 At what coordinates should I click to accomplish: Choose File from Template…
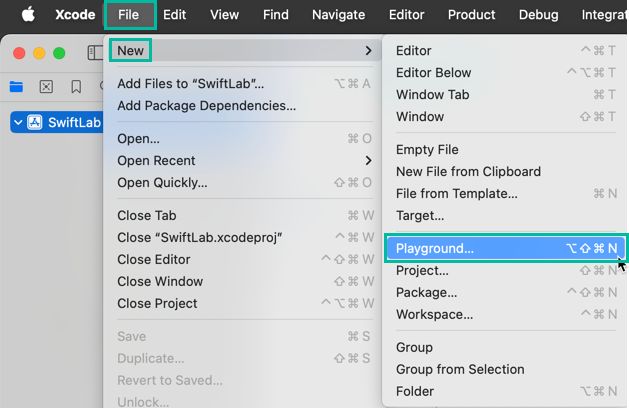[x=505, y=194]
